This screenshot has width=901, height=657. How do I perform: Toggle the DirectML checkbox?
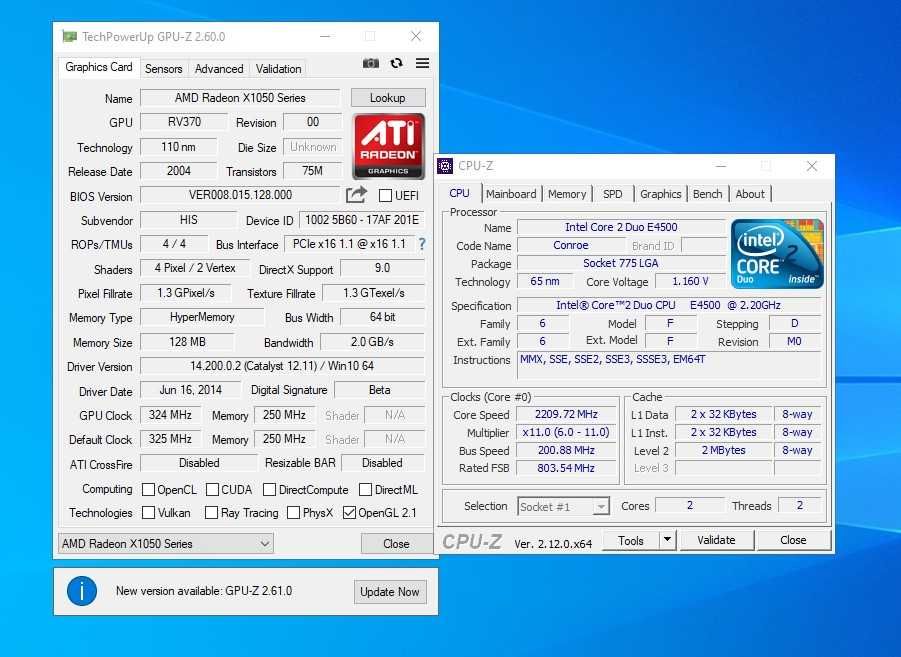pyautogui.click(x=365, y=489)
